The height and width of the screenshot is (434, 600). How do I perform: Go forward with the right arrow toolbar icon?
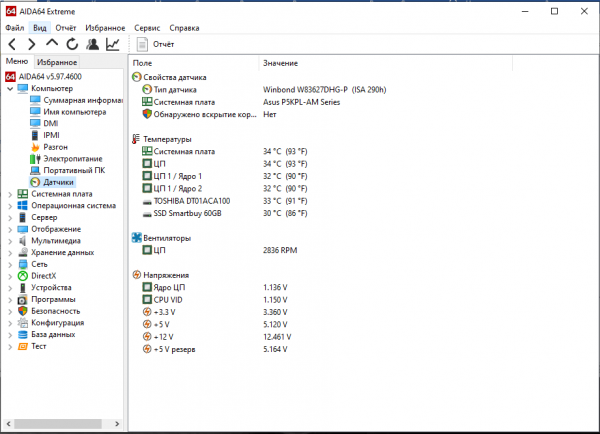pos(32,44)
